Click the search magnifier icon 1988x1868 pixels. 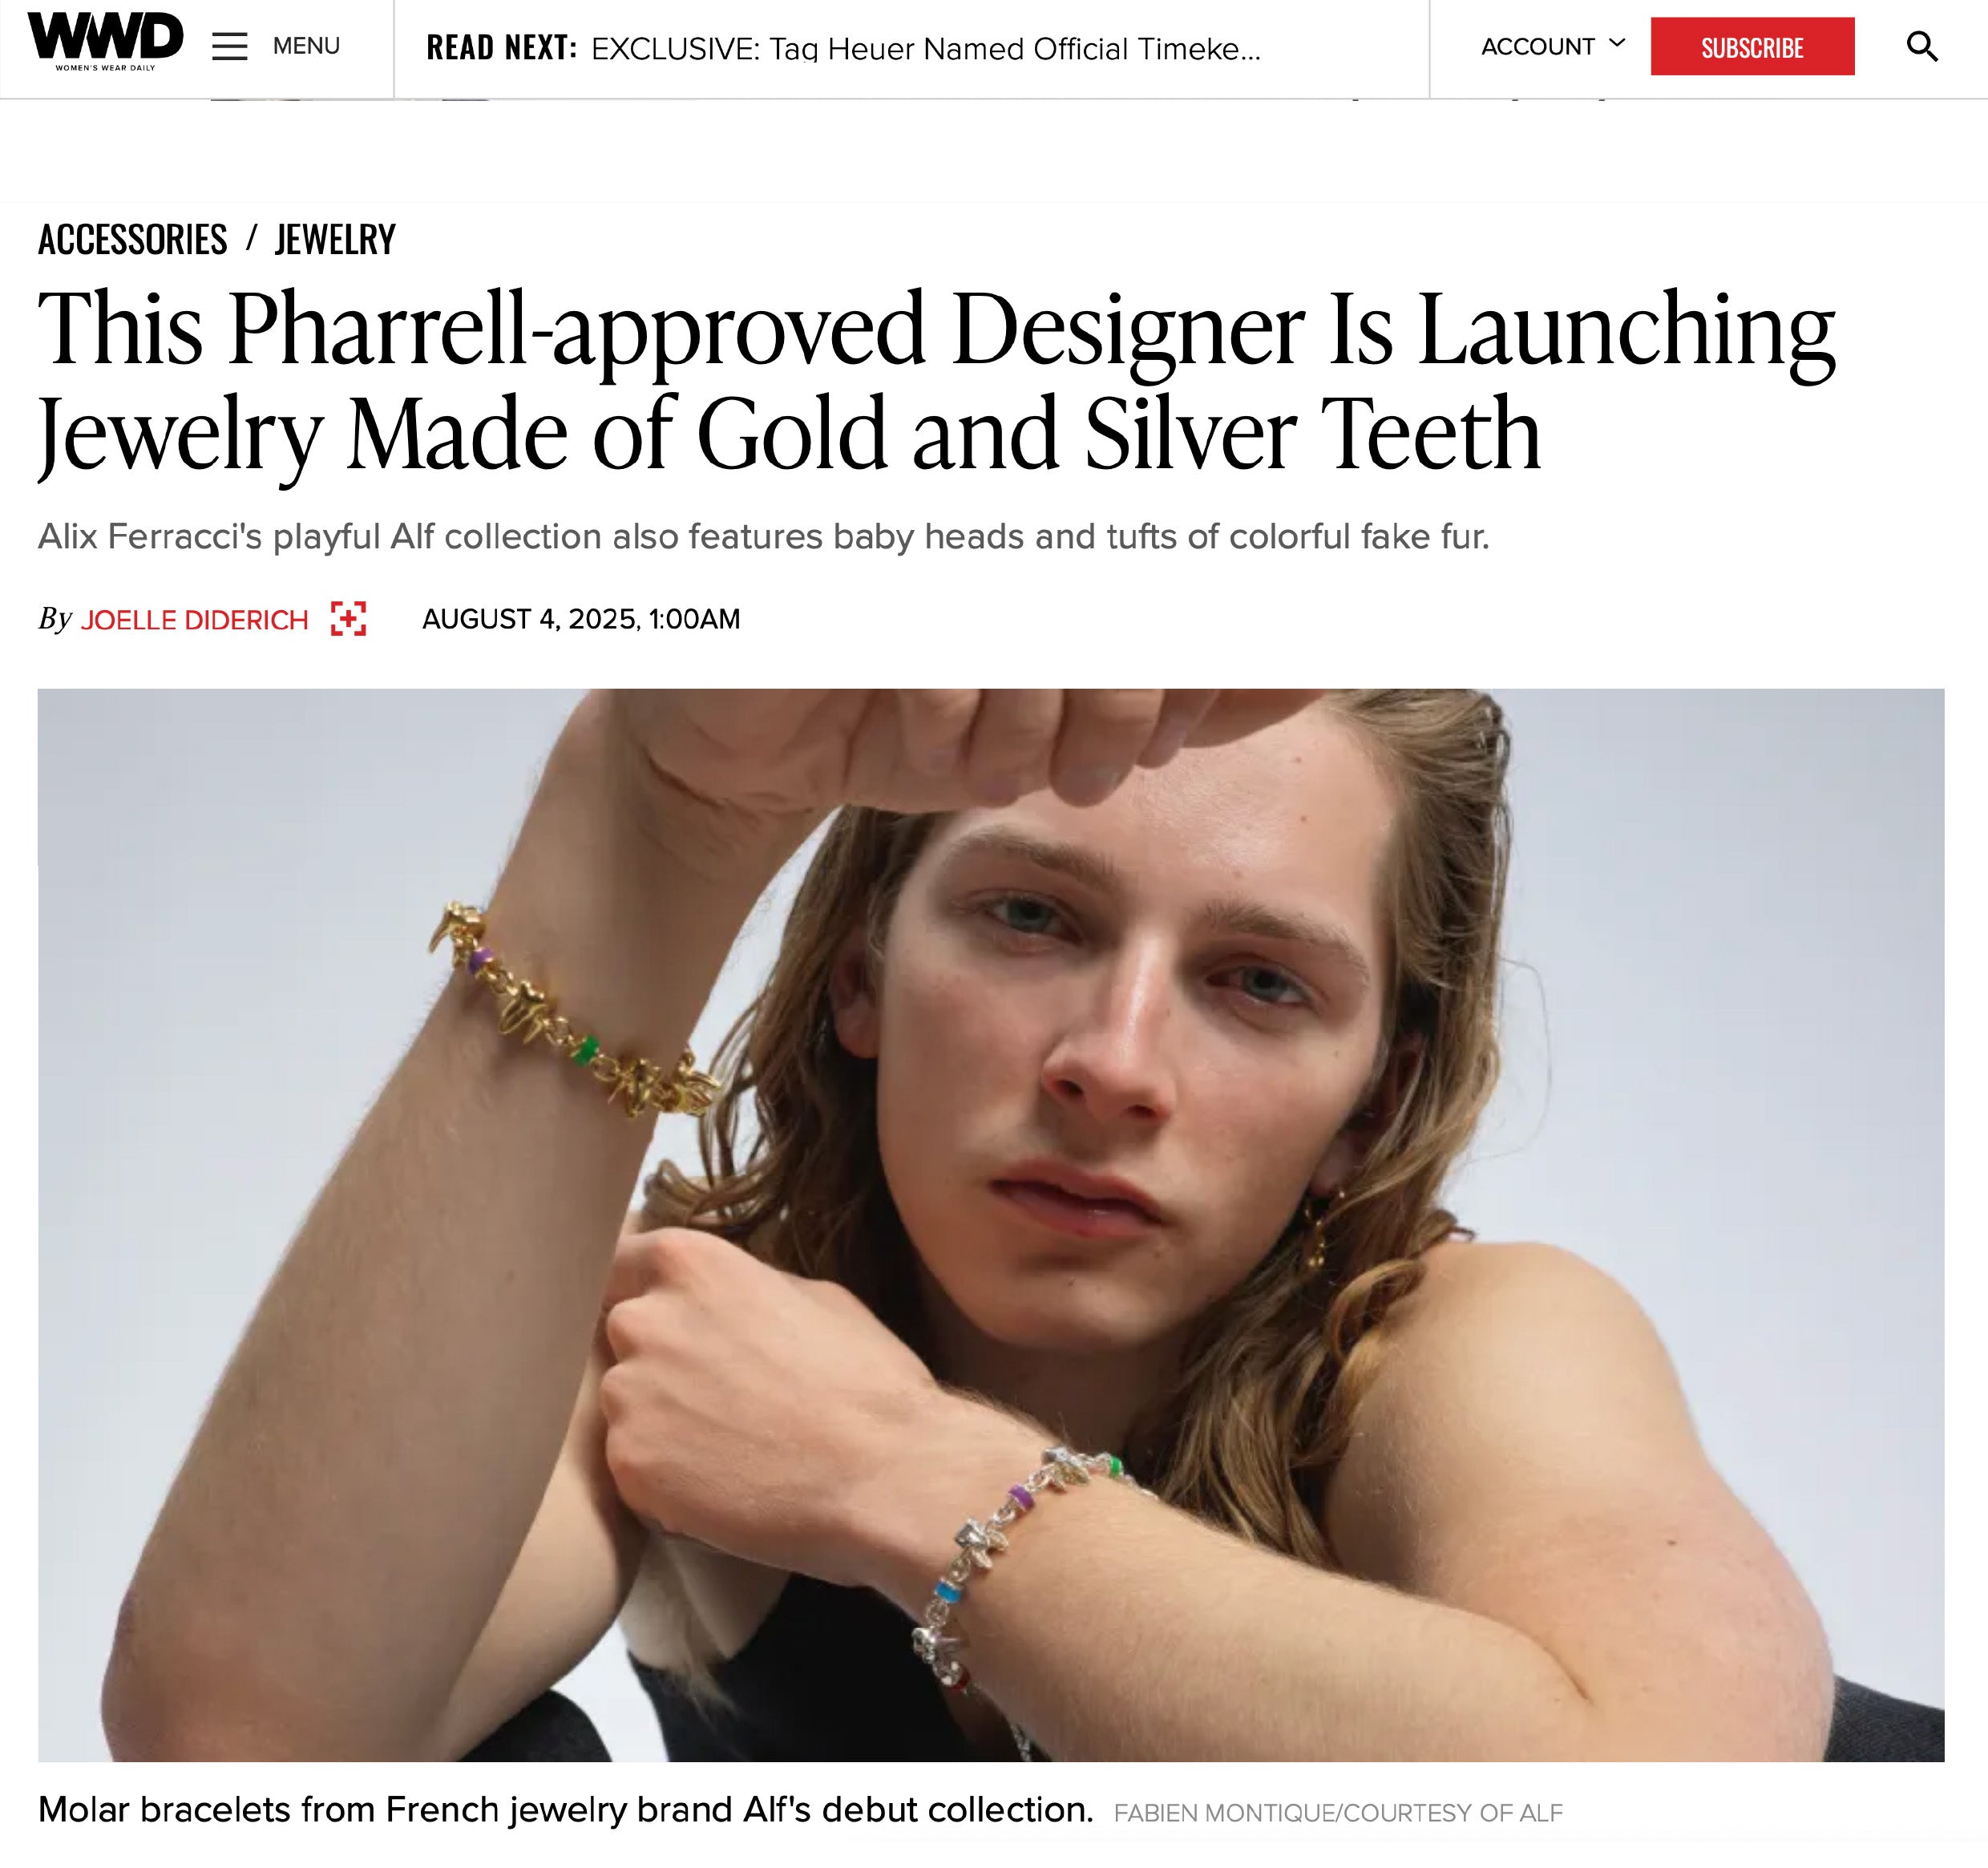(x=1921, y=46)
